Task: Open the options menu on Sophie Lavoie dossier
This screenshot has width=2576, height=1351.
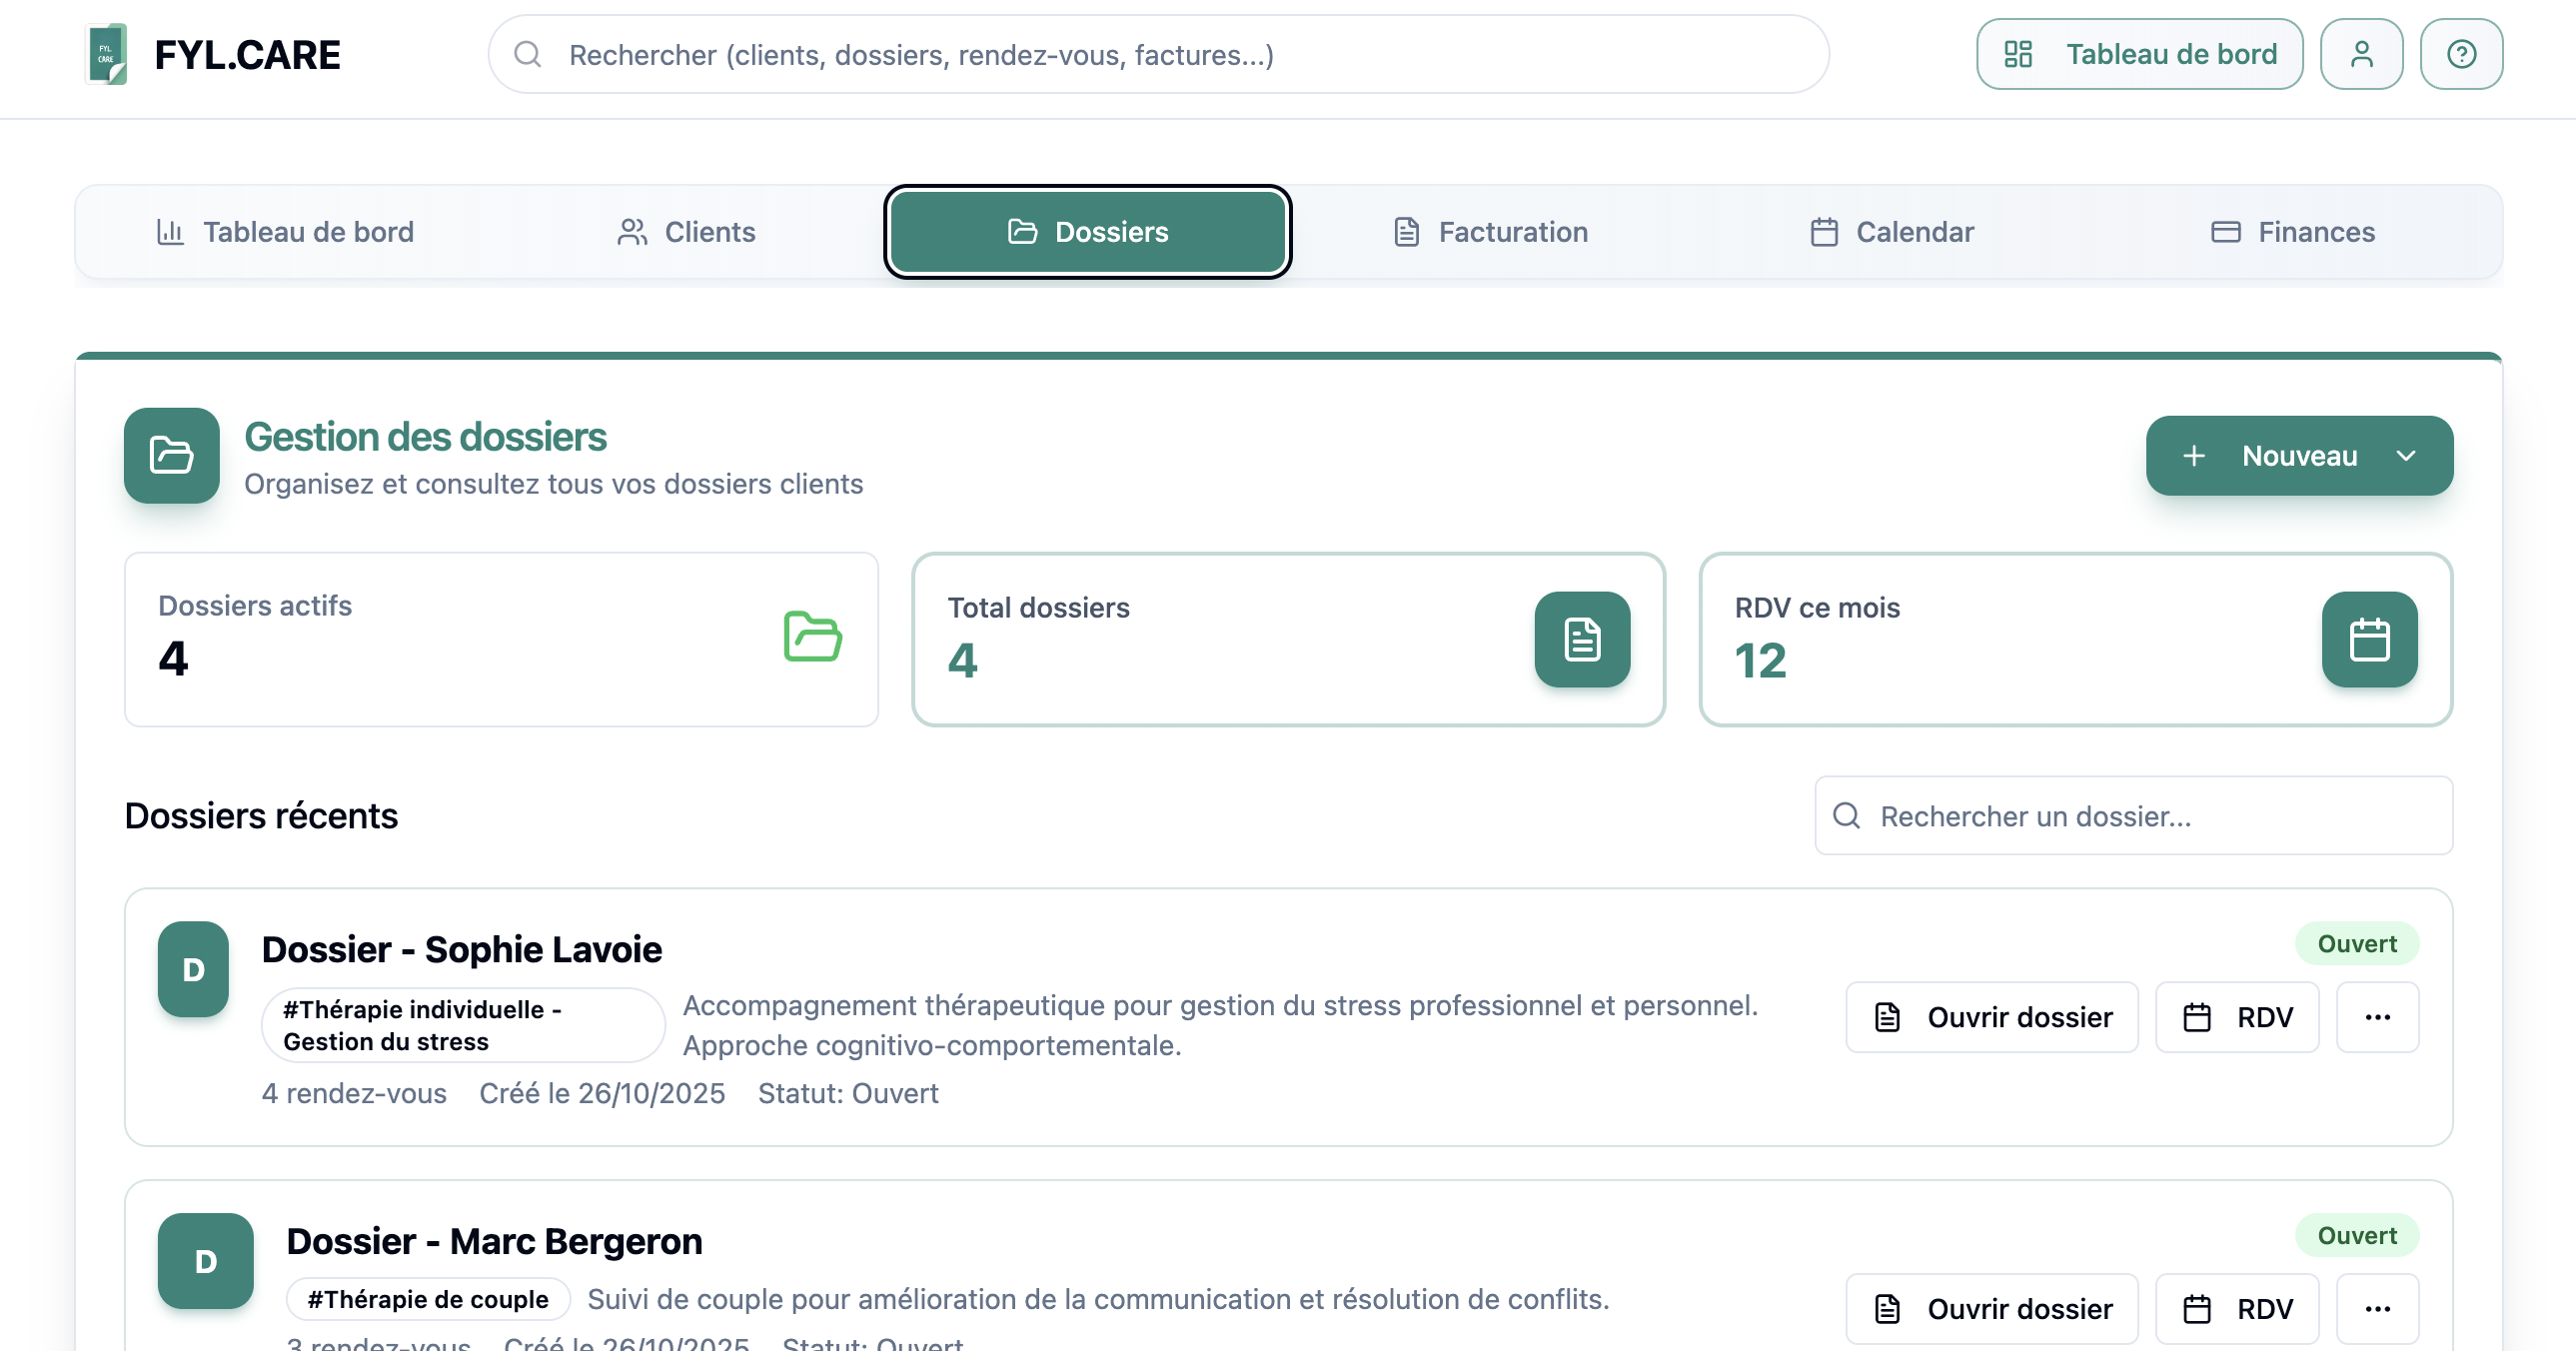Action: coord(2377,1017)
